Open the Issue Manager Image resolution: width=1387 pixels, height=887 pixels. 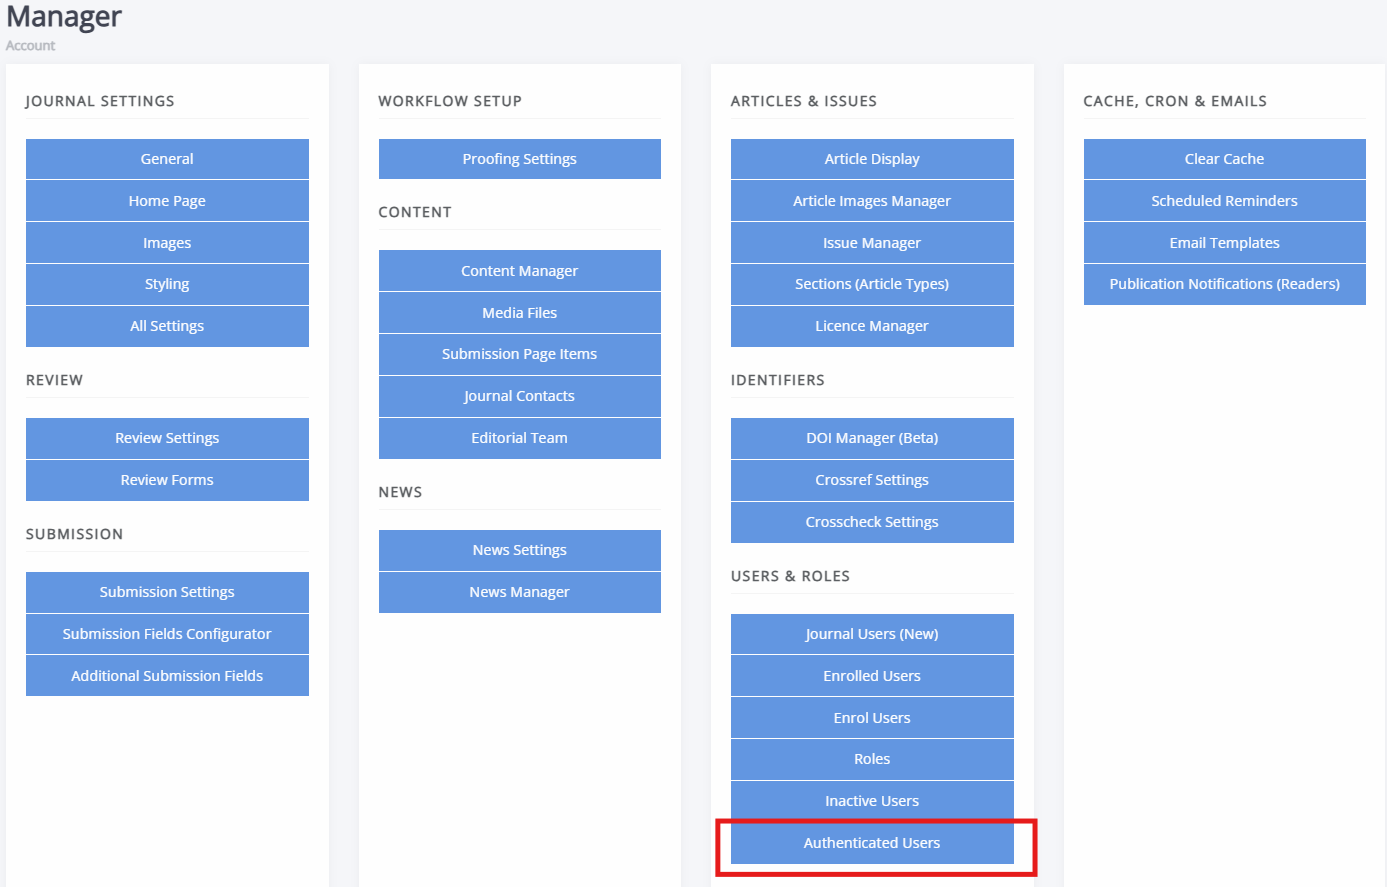click(x=872, y=243)
